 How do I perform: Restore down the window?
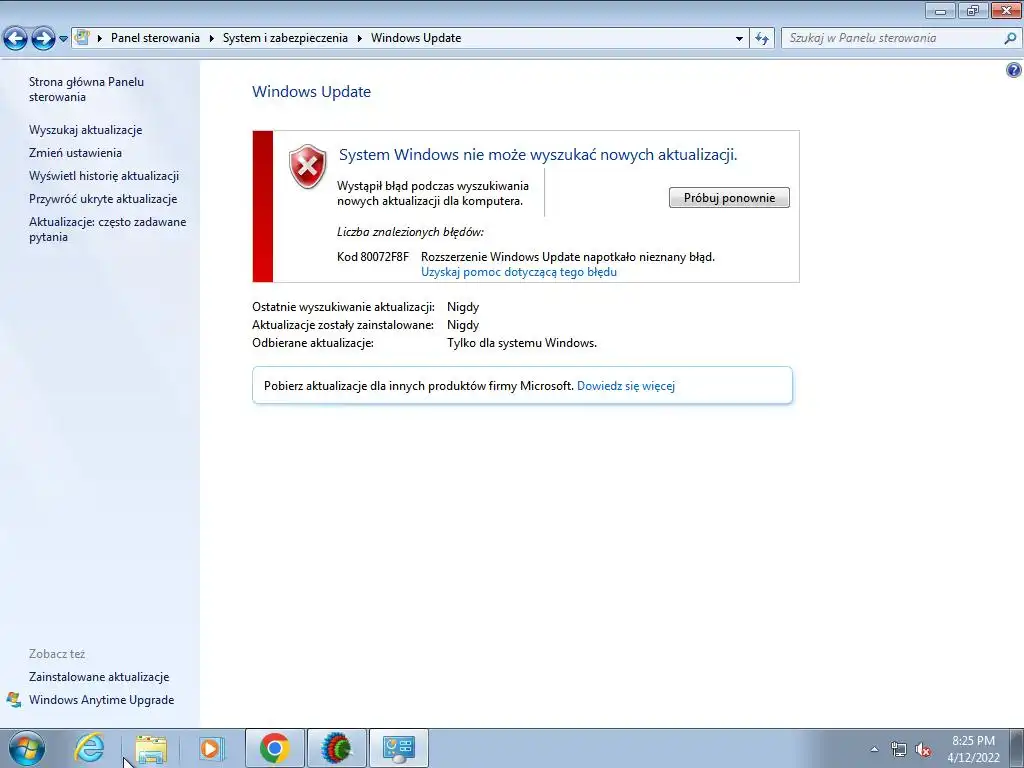(973, 10)
